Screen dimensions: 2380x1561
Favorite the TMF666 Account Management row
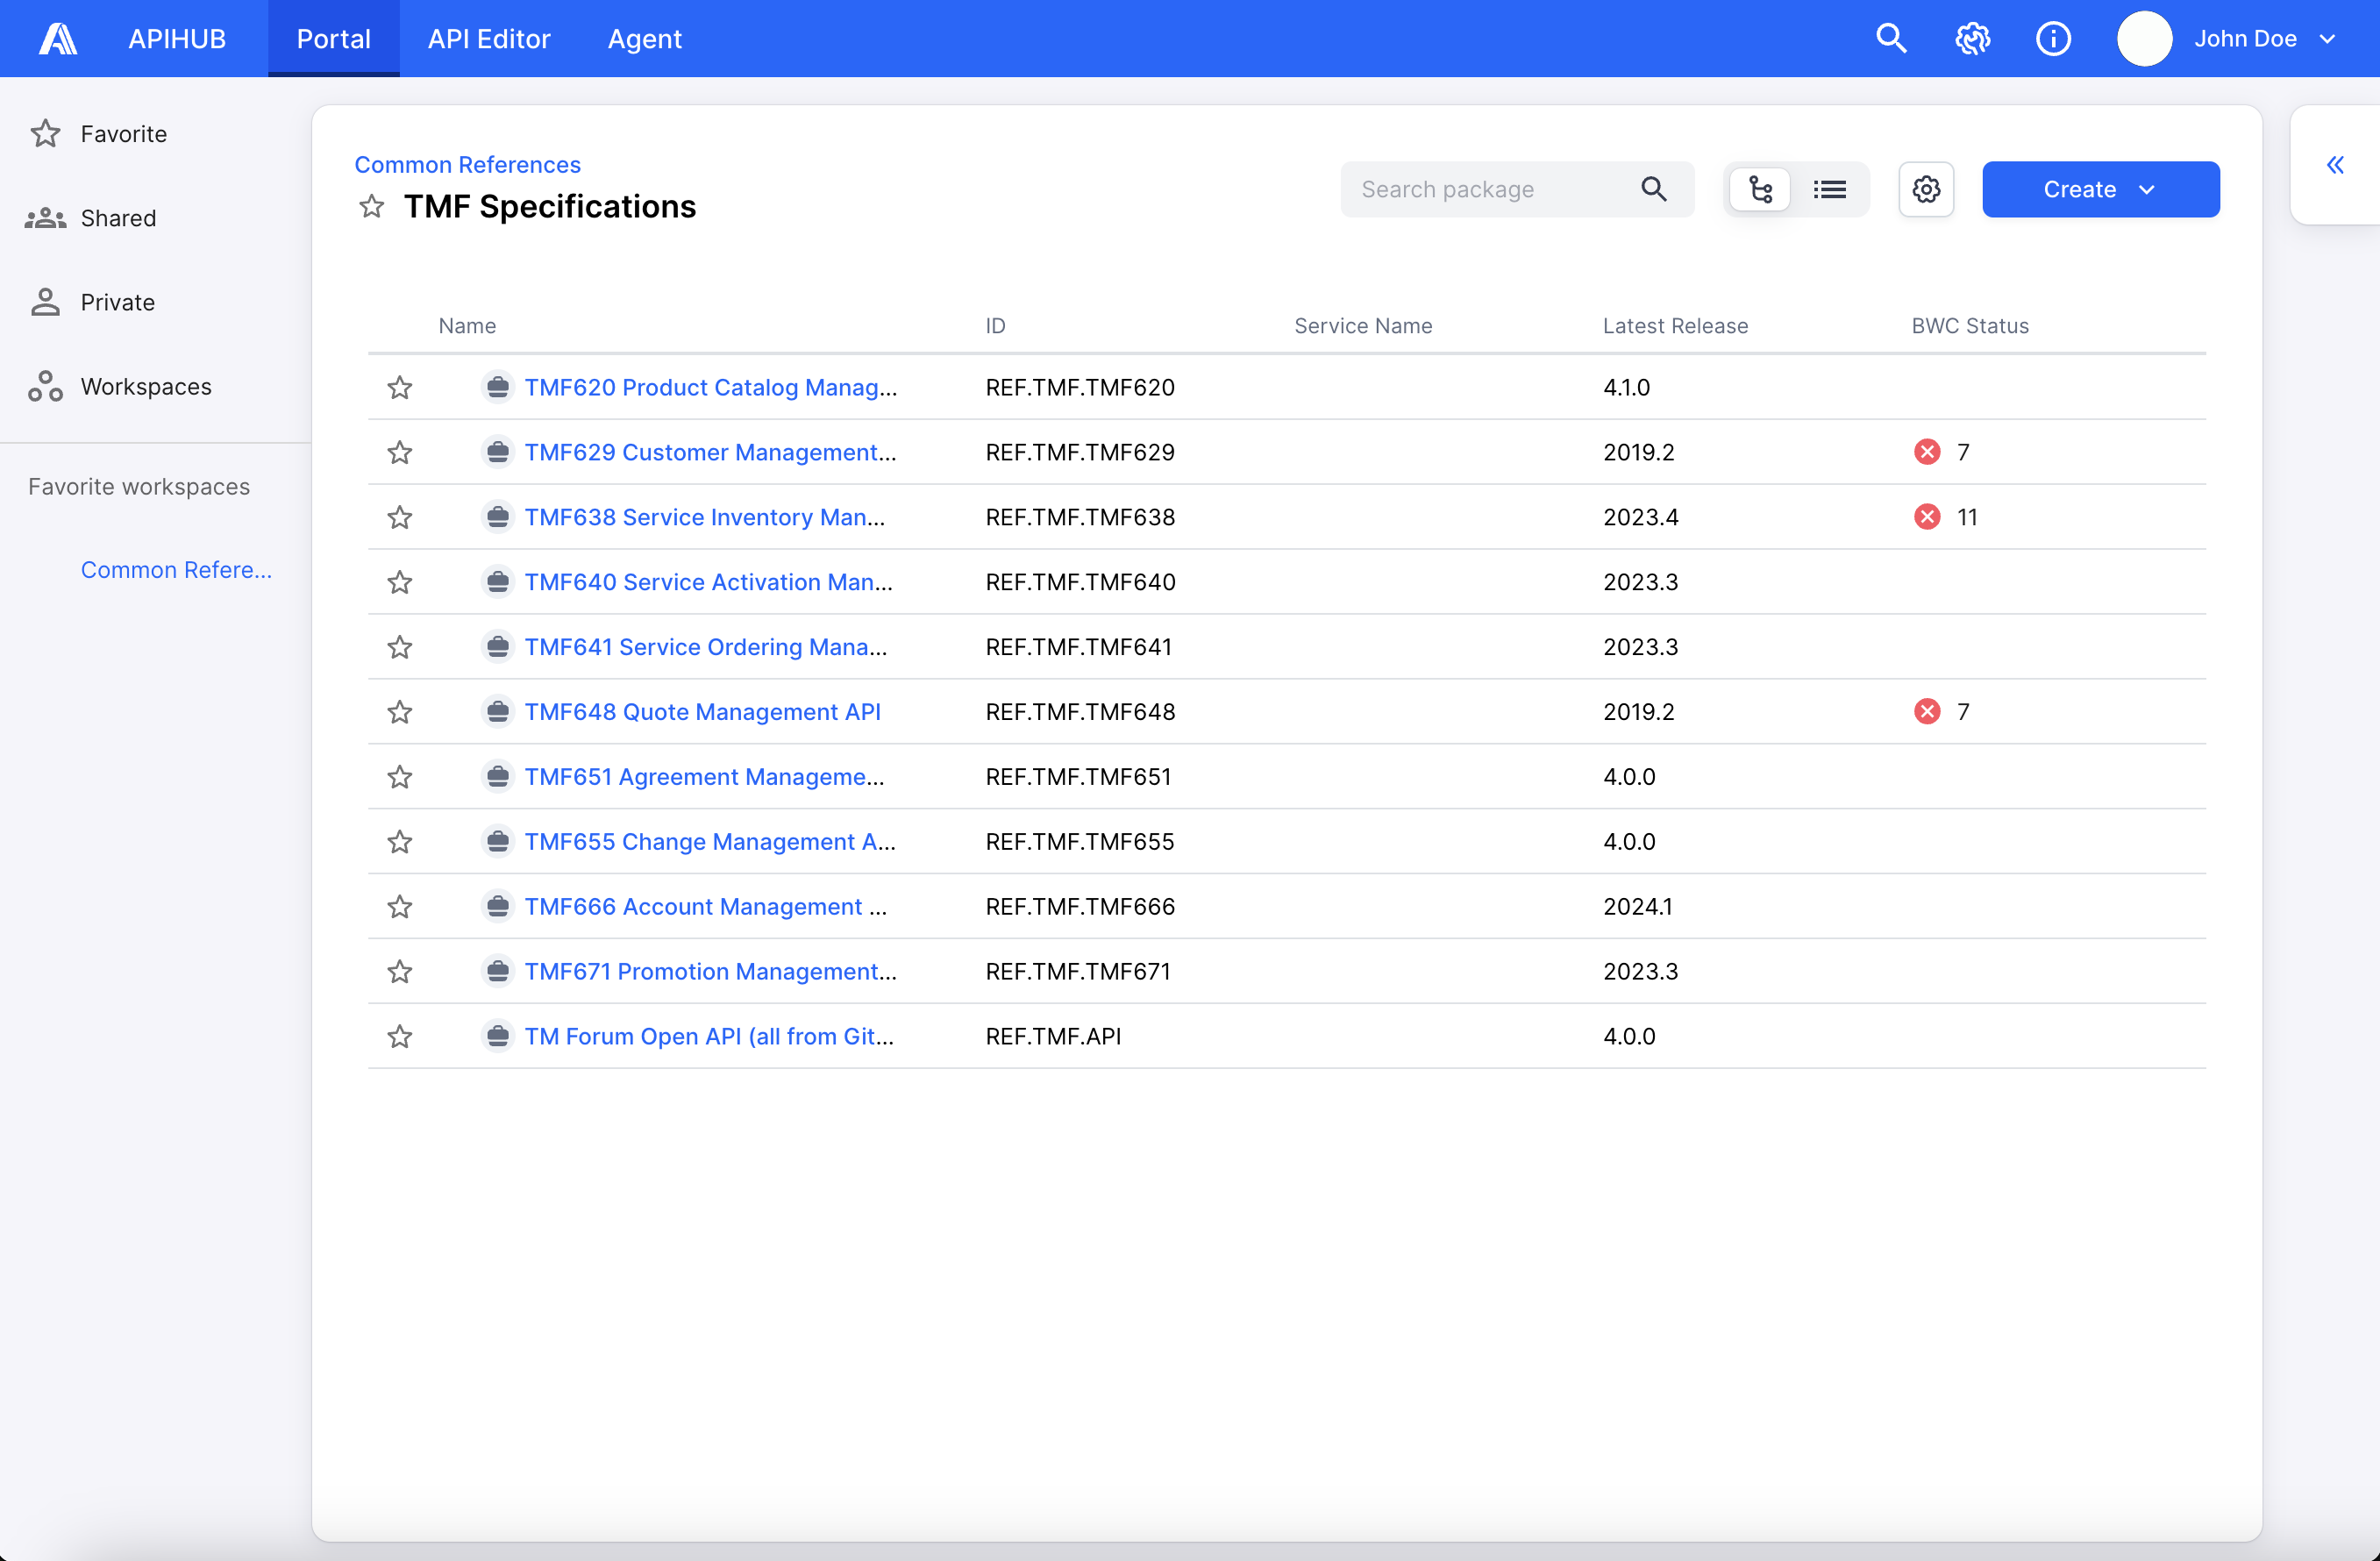pyautogui.click(x=400, y=906)
